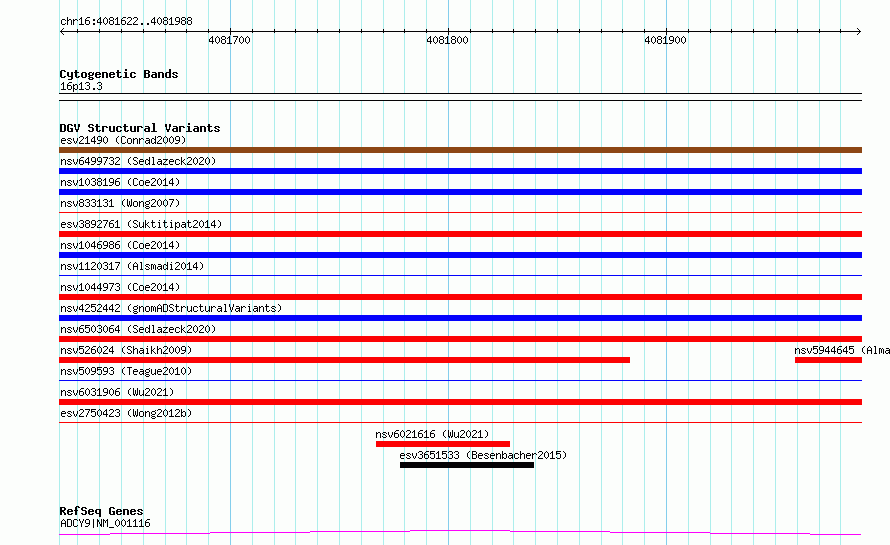
Task: Select the 16p13.3 band label
Action: (81, 86)
